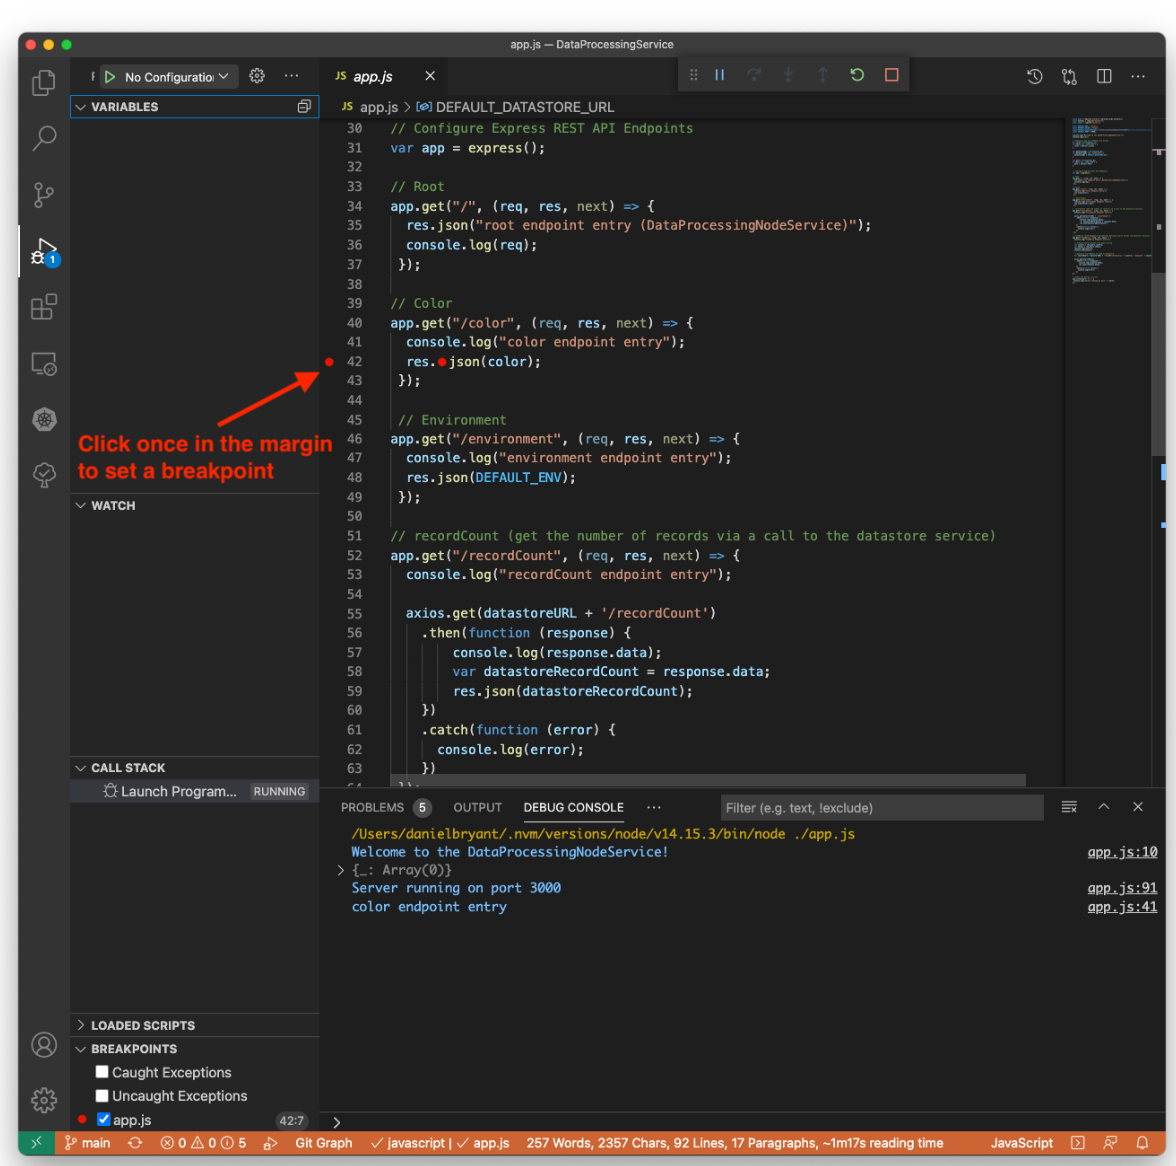Change the JavaScript language mode
The width and height of the screenshot is (1176, 1166).
pyautogui.click(x=1021, y=1143)
